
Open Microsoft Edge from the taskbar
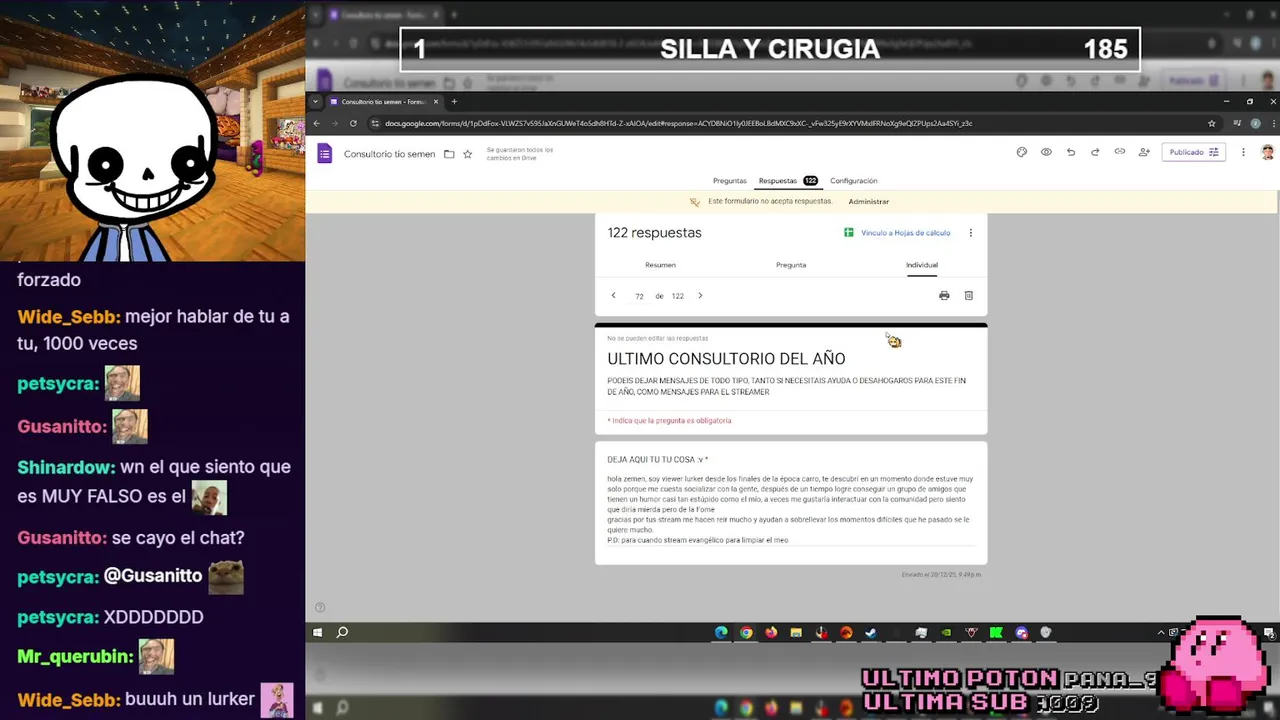click(721, 632)
